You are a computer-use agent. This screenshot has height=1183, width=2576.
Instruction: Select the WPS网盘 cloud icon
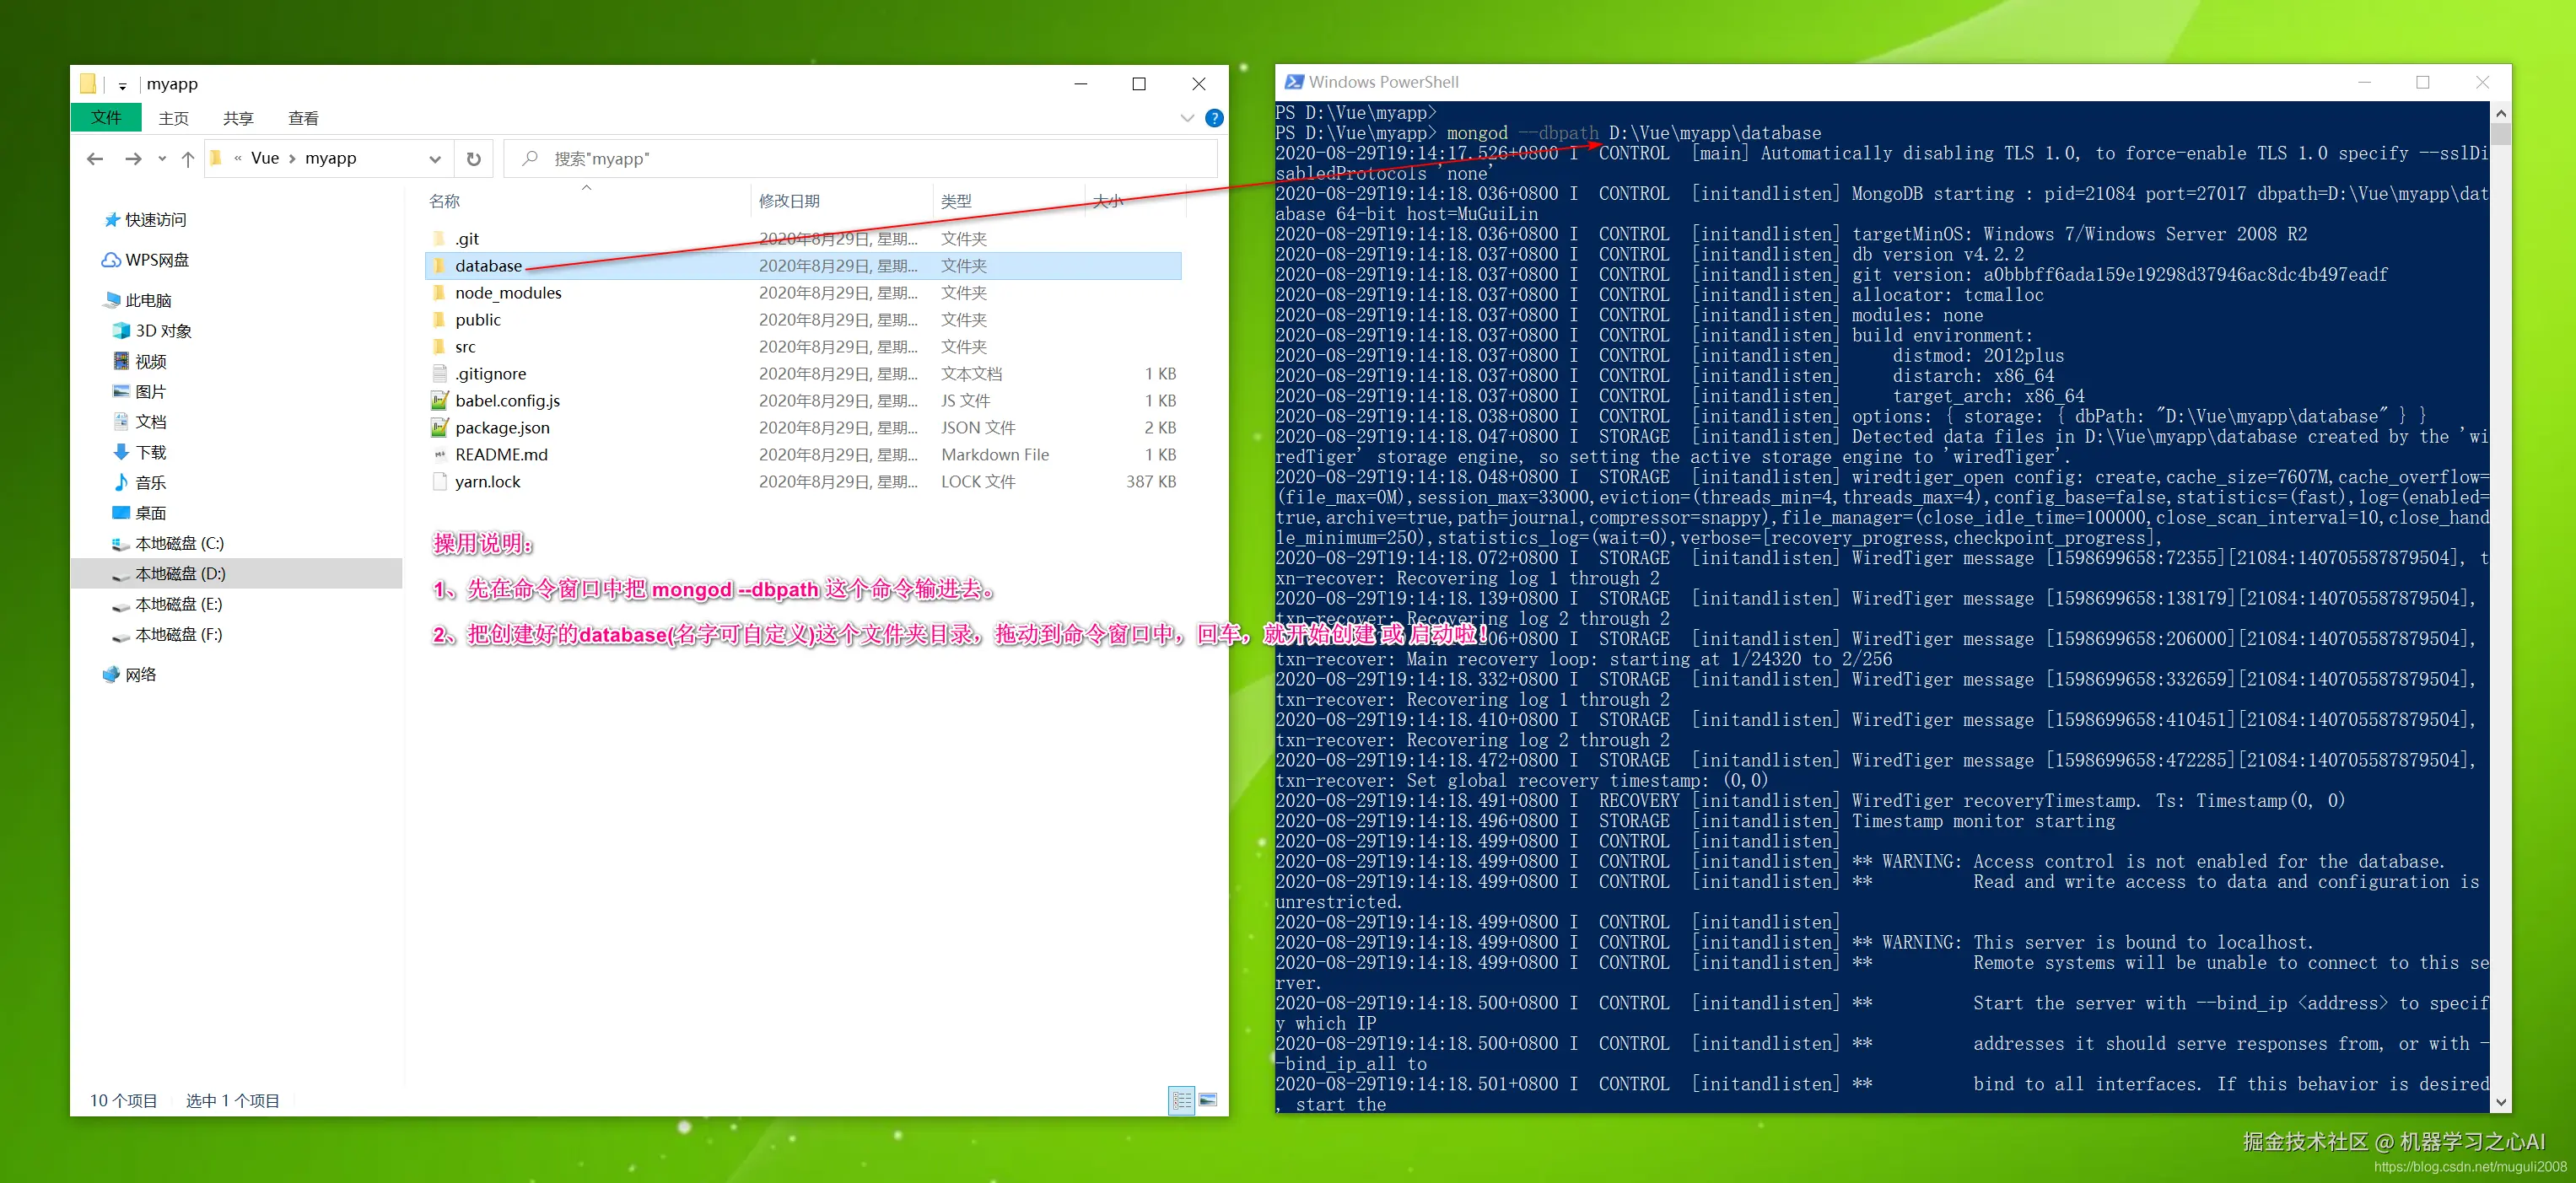[111, 260]
